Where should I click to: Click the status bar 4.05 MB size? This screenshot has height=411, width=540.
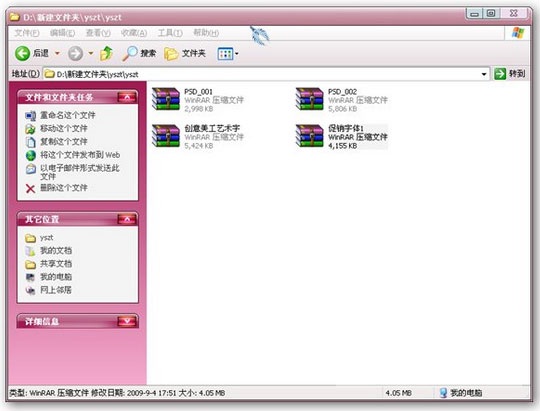click(398, 393)
